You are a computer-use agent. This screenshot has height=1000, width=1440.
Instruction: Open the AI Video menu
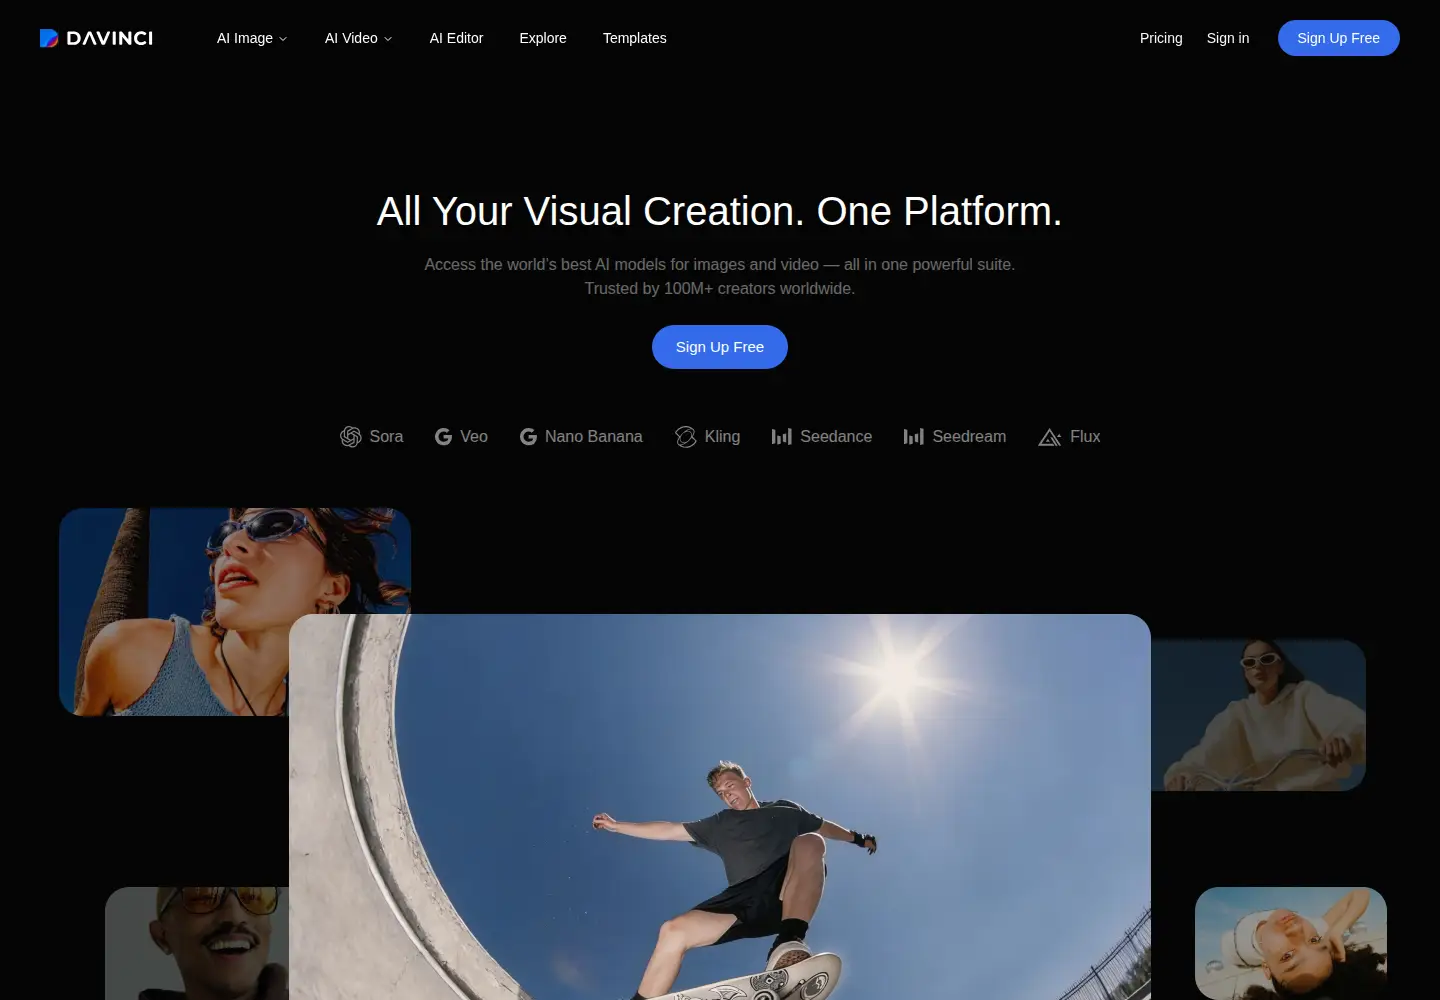click(358, 38)
